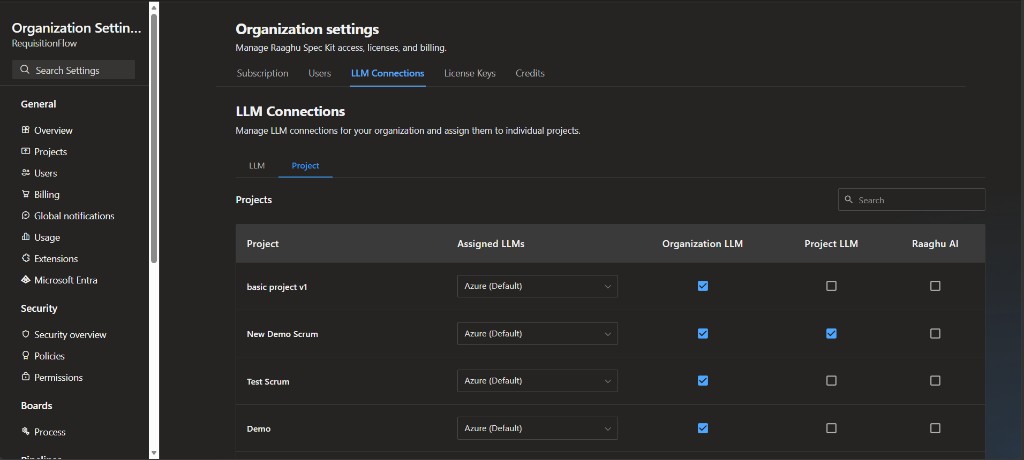The width and height of the screenshot is (1024, 460).
Task: Click the 'Test Scrum' project name
Action: [x=268, y=381]
